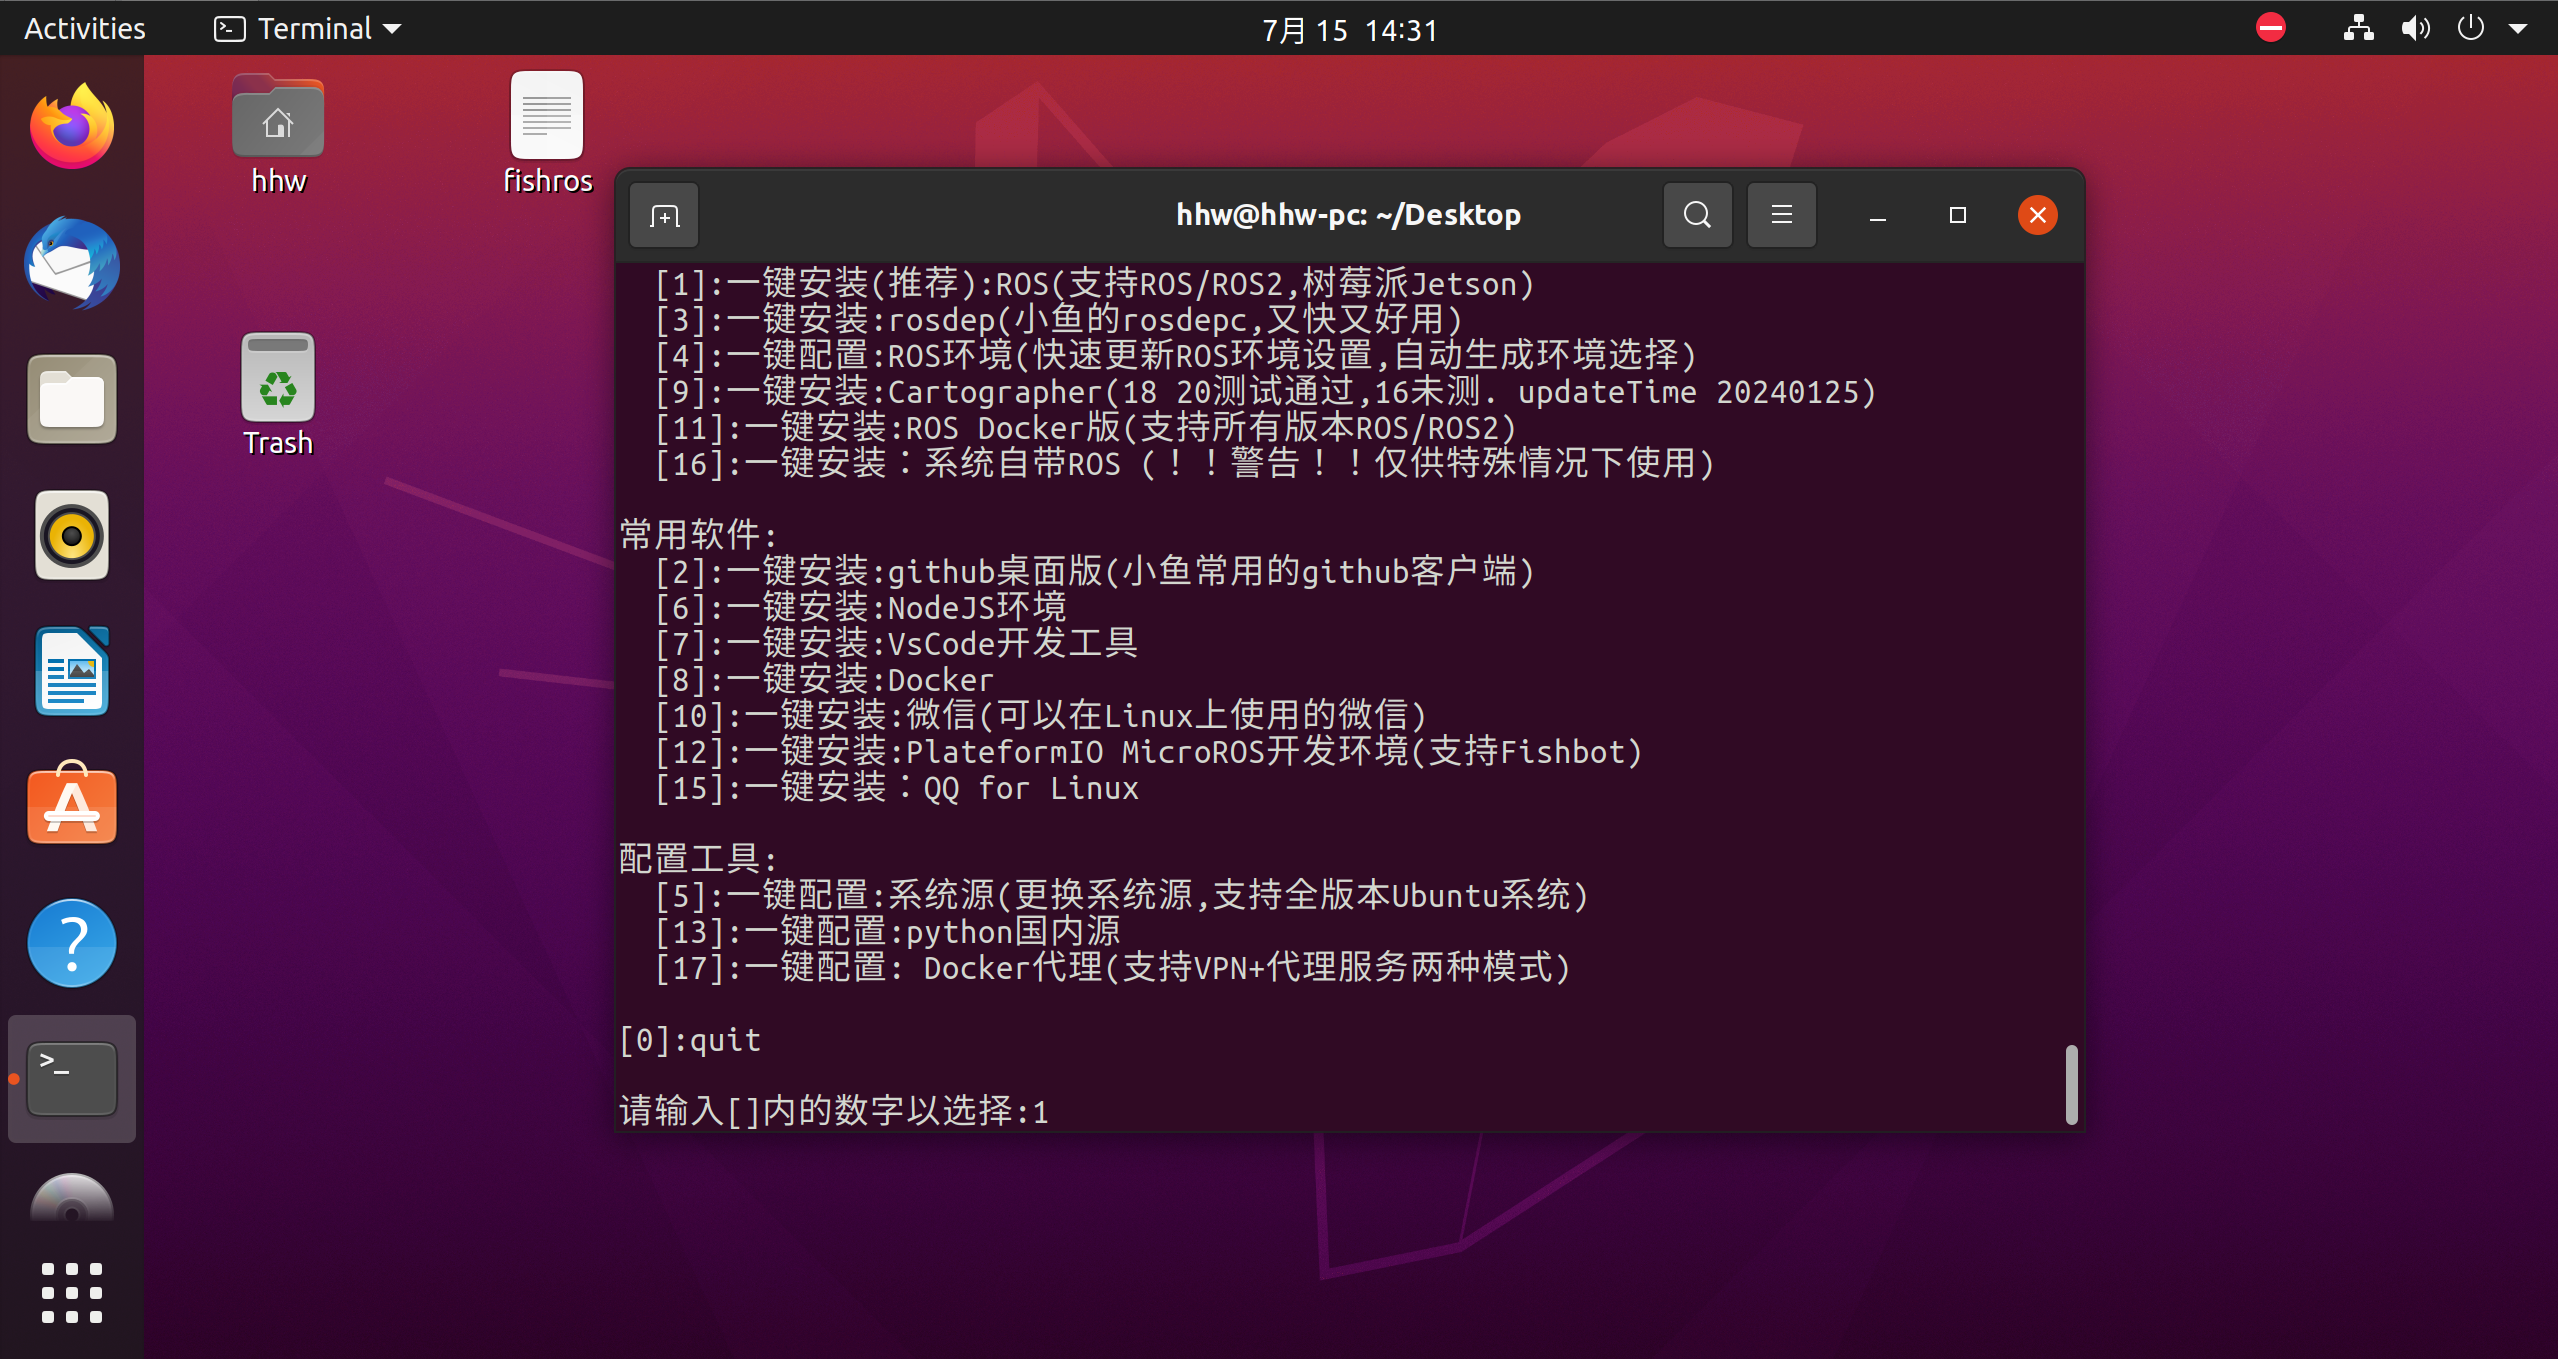Click the line '[17]:一键配置: Docker代理'
This screenshot has height=1359, width=2558.
1112,967
